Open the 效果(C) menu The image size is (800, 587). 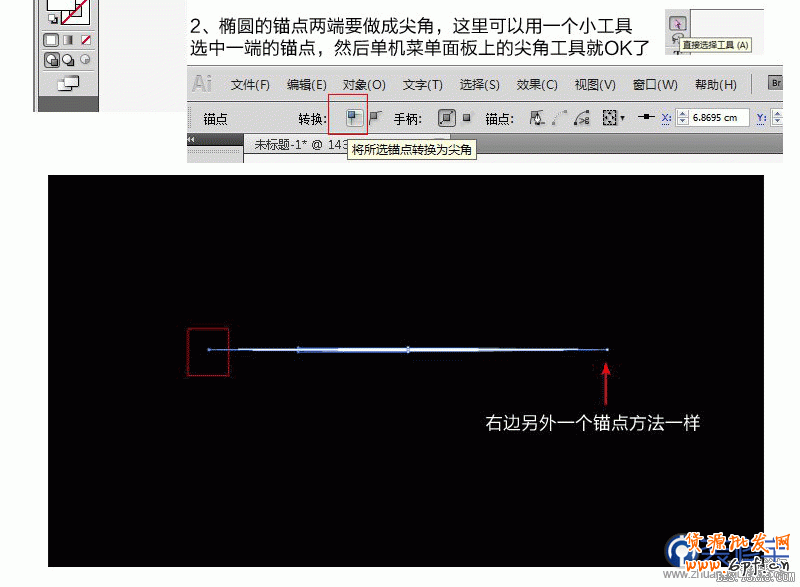pos(536,84)
